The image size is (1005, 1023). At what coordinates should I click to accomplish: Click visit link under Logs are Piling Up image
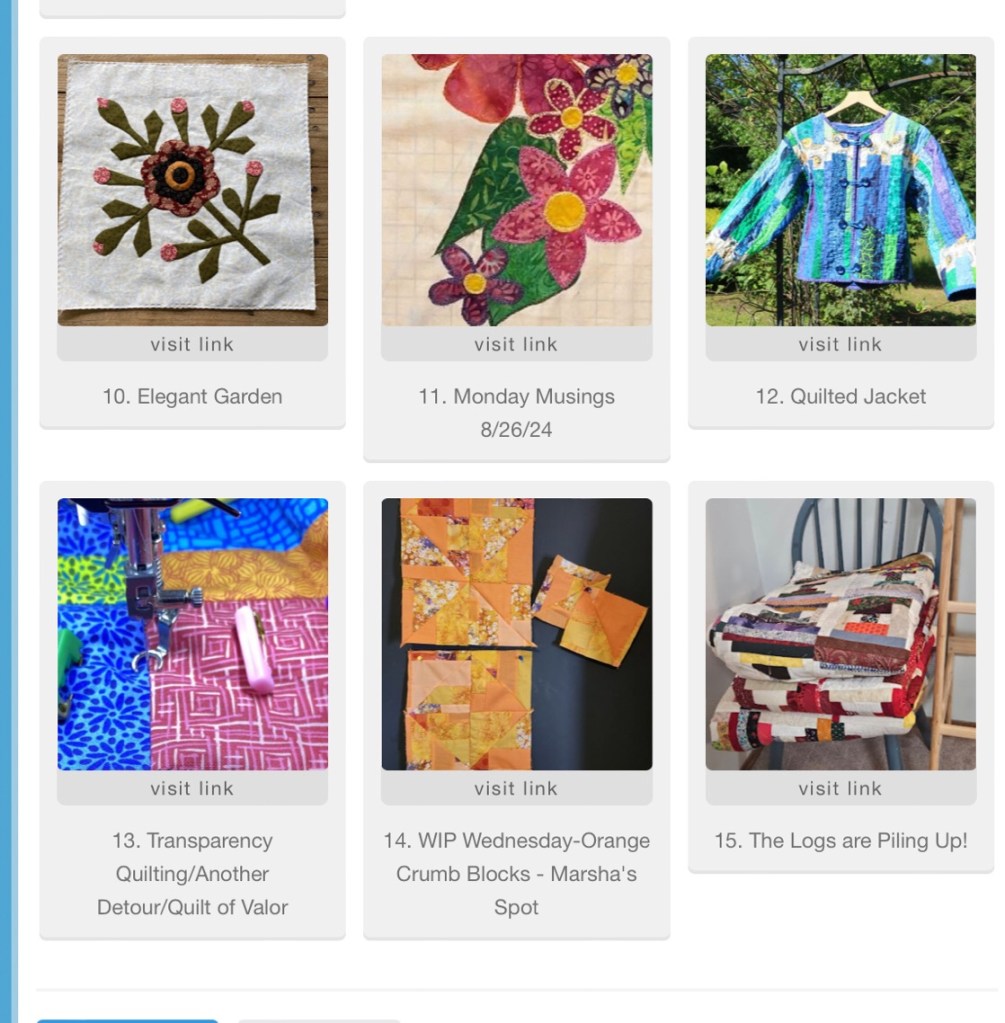[x=841, y=788]
